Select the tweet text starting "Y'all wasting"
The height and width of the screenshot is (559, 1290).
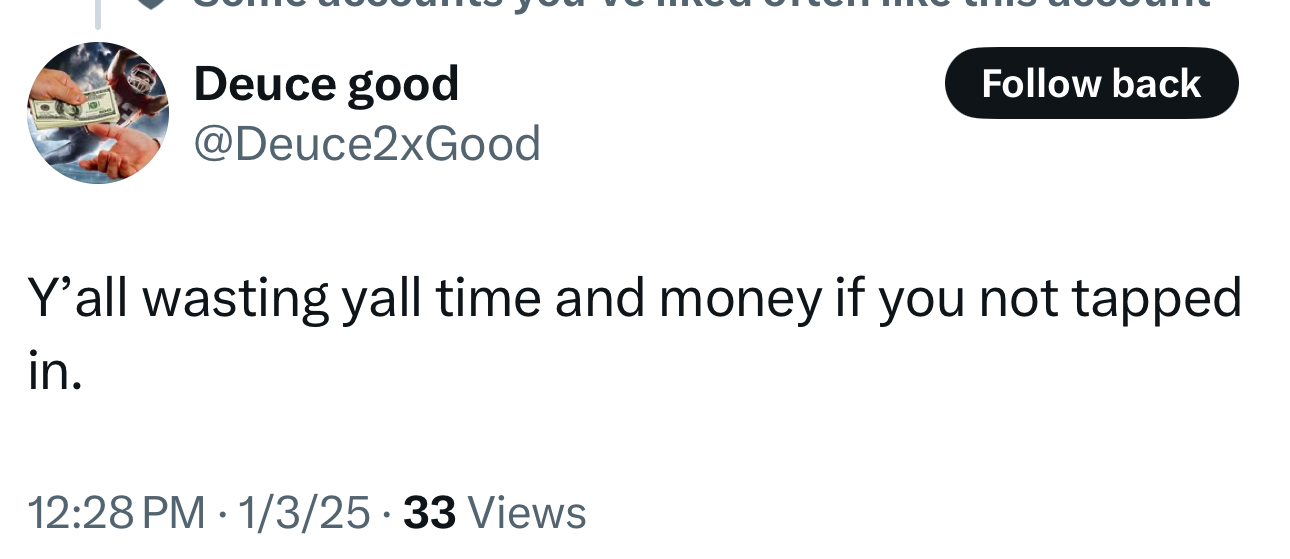coord(634,334)
